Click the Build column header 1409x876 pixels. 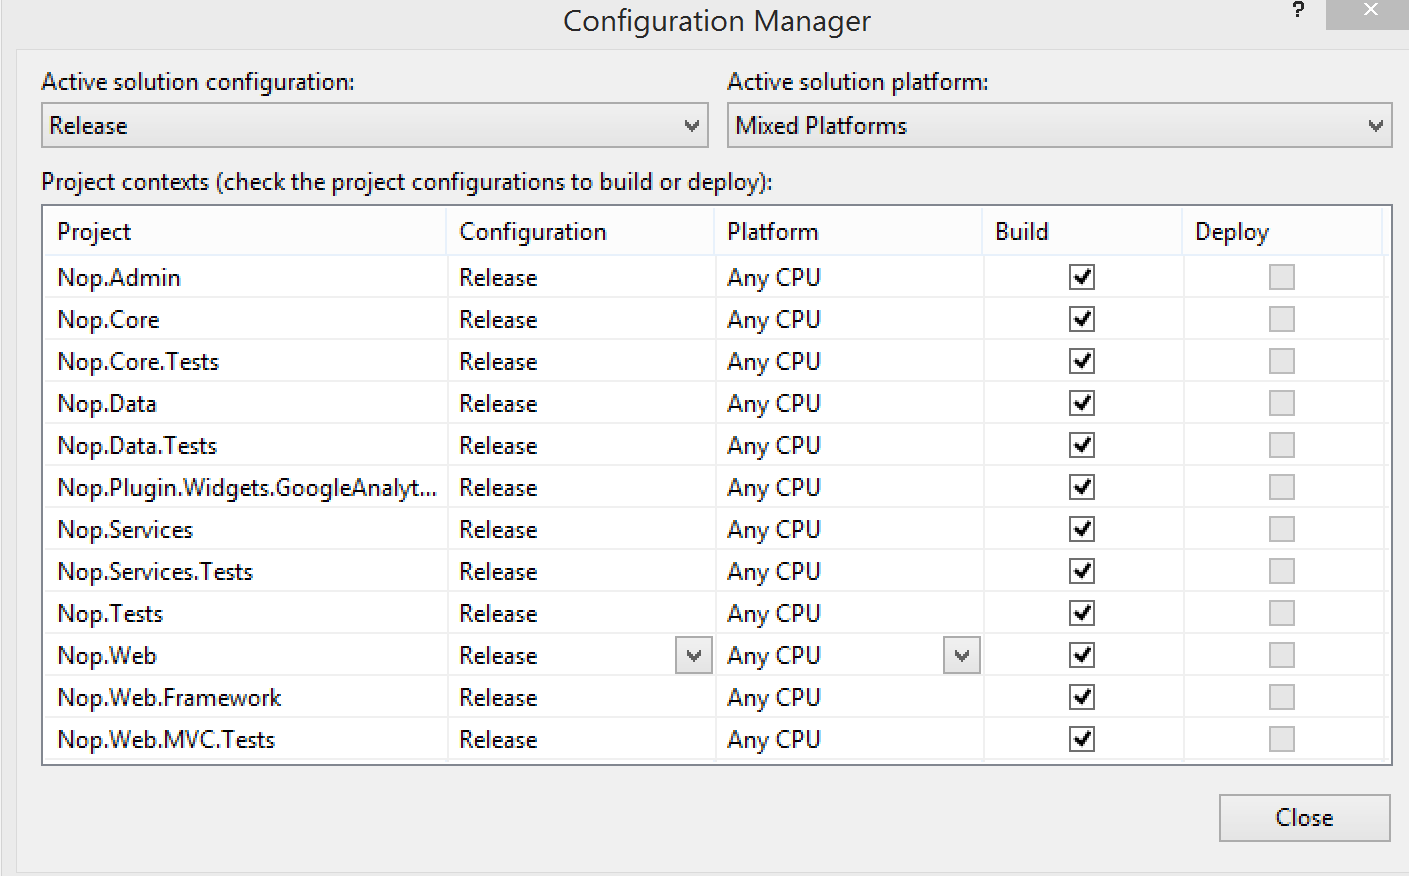[x=1021, y=232]
